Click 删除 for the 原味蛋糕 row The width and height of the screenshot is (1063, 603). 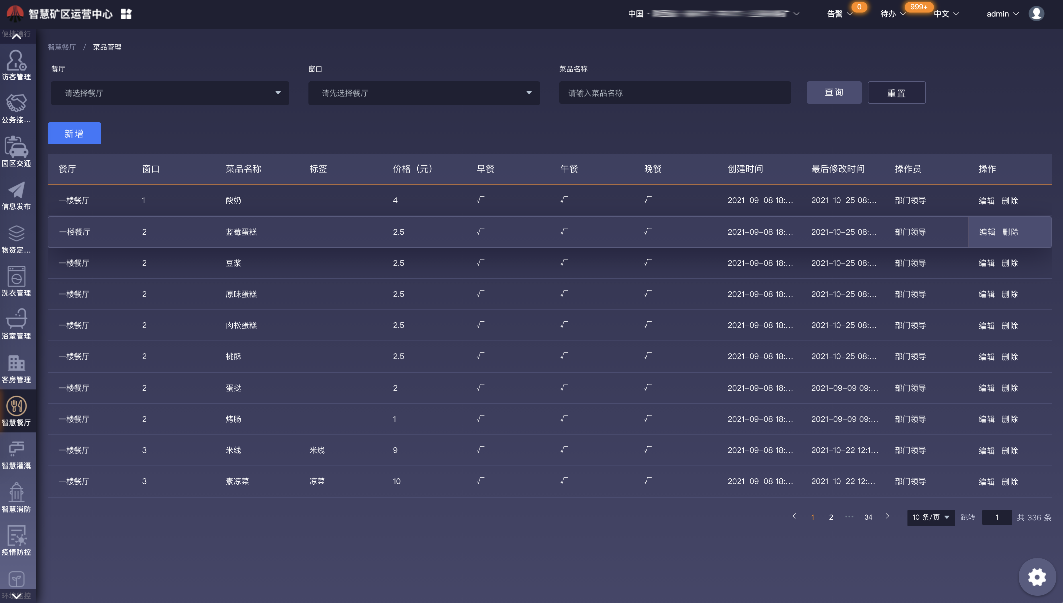click(x=1009, y=294)
